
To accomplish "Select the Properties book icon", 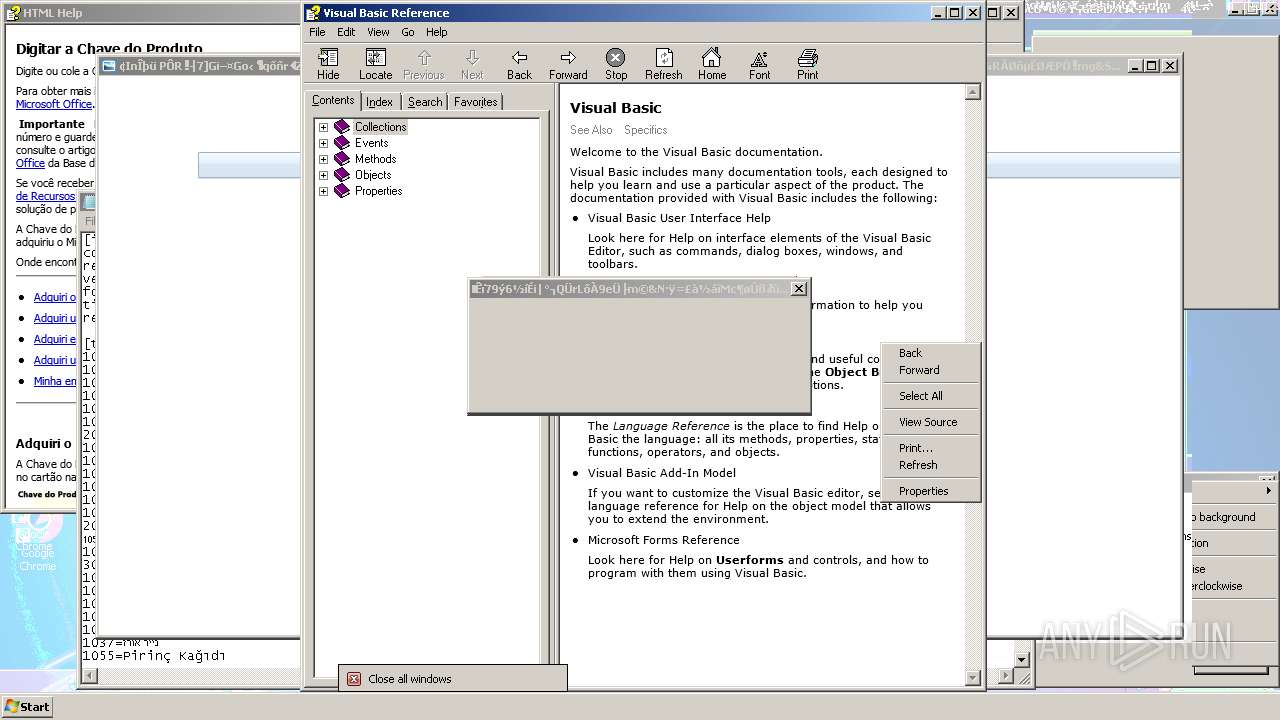I will click(342, 191).
